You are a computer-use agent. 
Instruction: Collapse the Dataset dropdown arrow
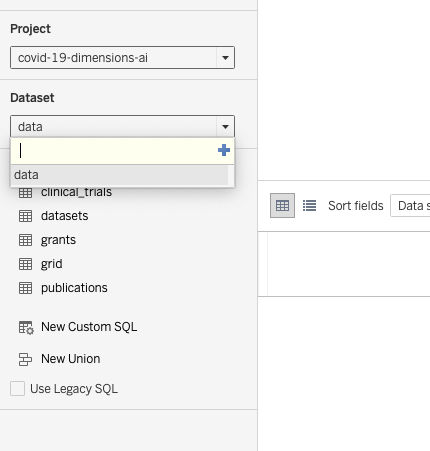point(225,127)
